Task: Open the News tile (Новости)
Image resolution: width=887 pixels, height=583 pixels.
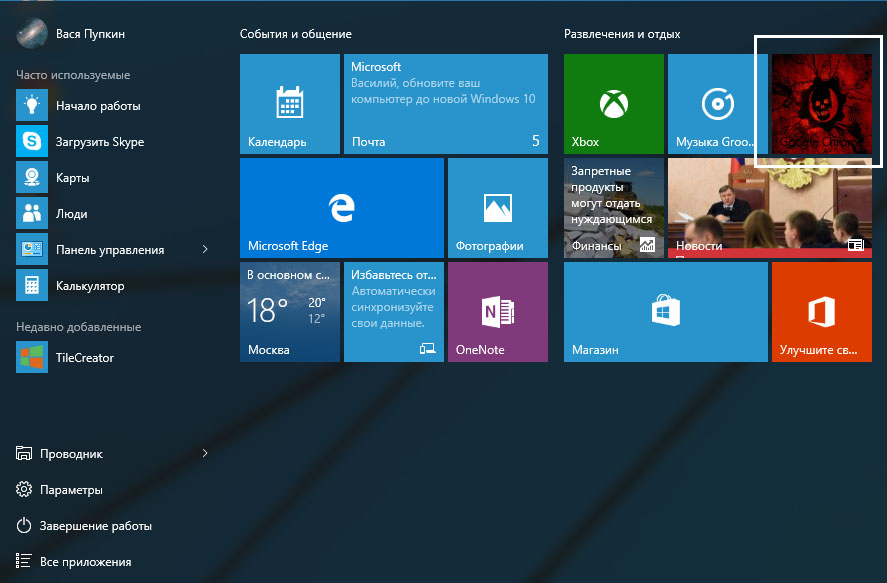Action: [x=770, y=208]
